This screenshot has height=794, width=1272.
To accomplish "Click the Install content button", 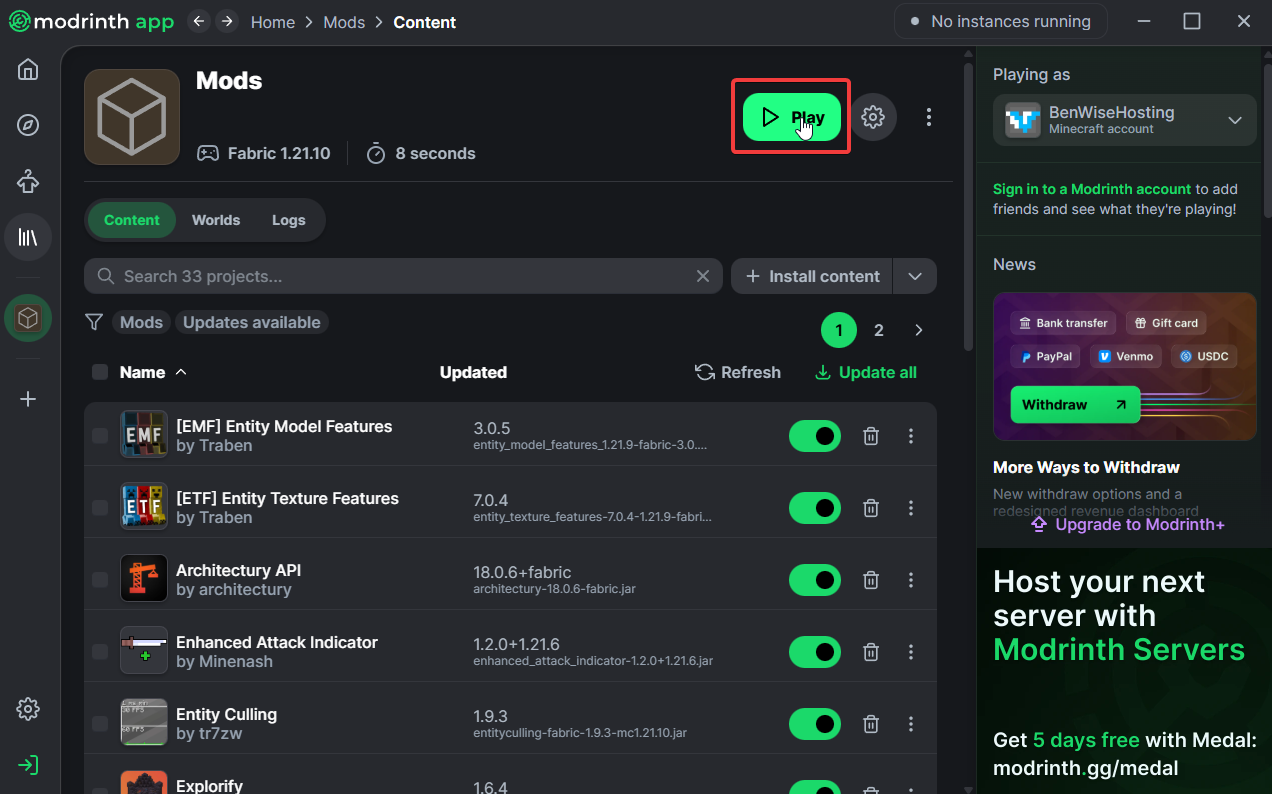I will click(x=812, y=276).
